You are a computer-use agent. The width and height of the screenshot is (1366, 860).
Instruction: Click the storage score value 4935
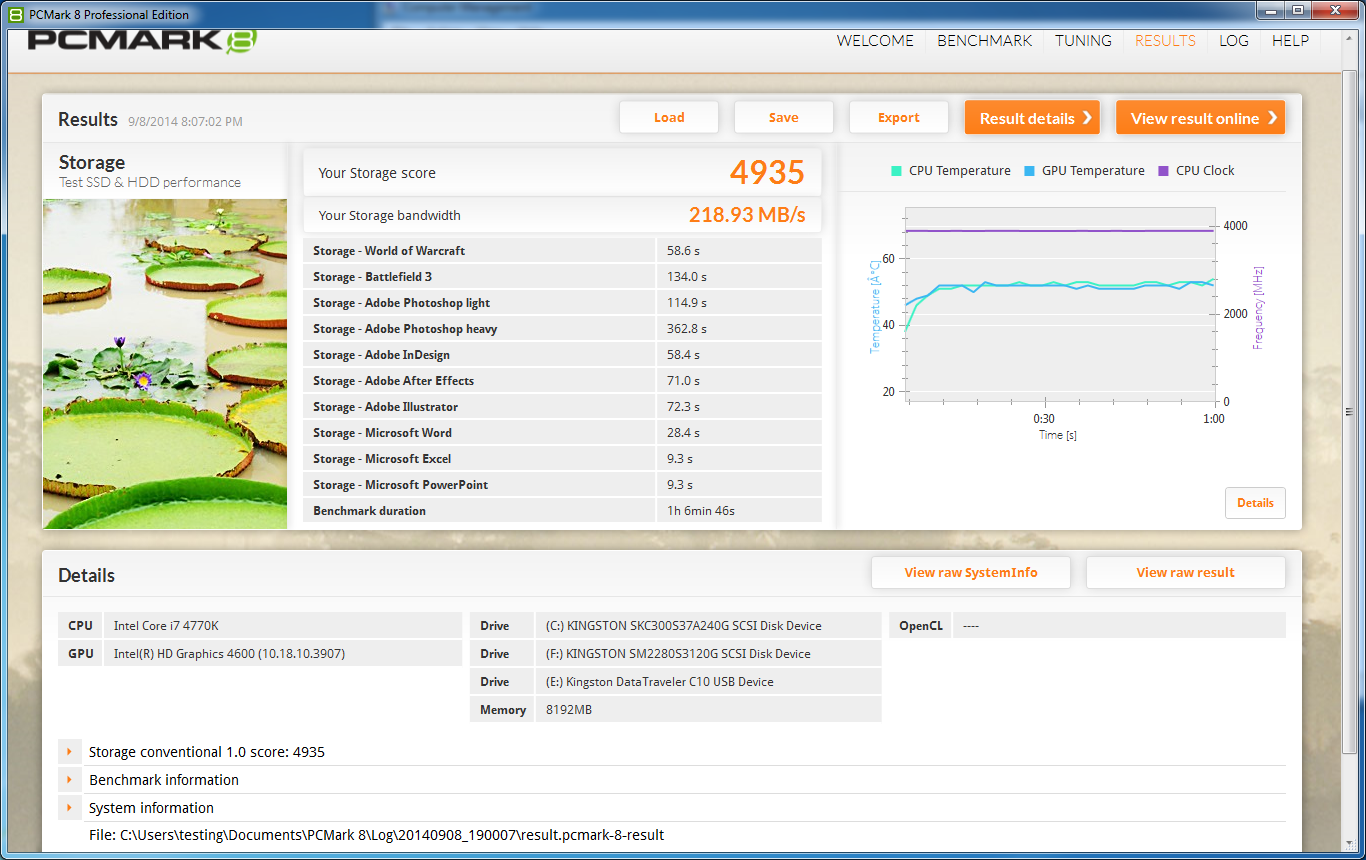(x=767, y=173)
